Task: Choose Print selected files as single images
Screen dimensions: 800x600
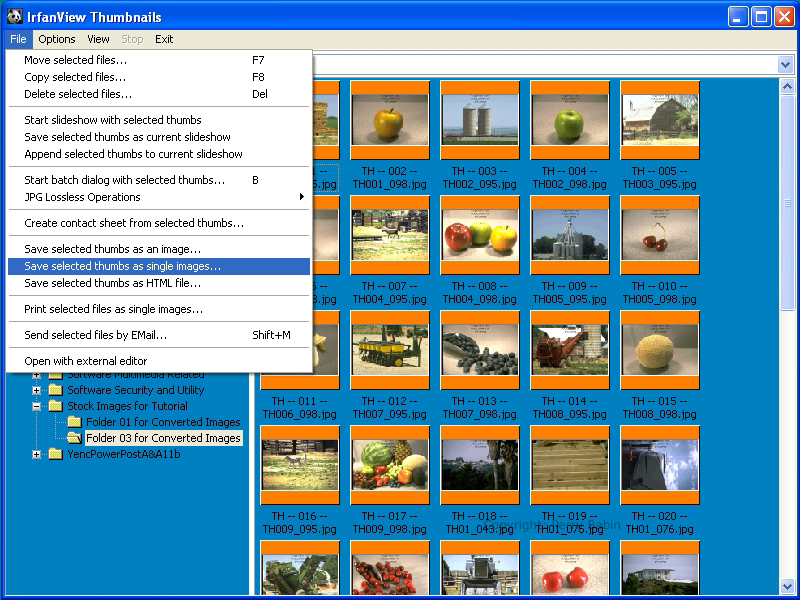Action: (x=159, y=309)
